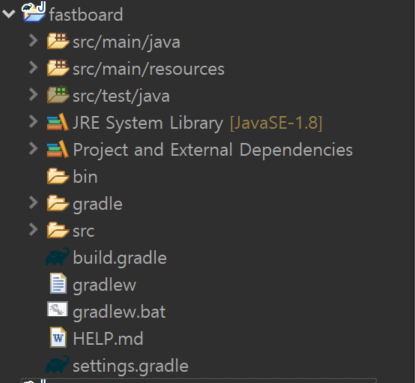Click the fastboard Gradle project icon
Image resolution: width=415 pixels, height=383 pixels.
pos(34,12)
